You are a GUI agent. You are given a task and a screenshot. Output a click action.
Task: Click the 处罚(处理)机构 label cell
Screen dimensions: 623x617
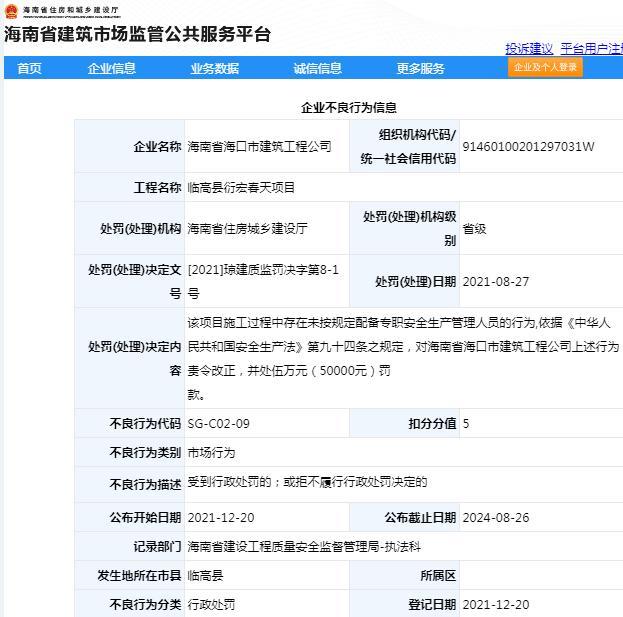pyautogui.click(x=130, y=228)
